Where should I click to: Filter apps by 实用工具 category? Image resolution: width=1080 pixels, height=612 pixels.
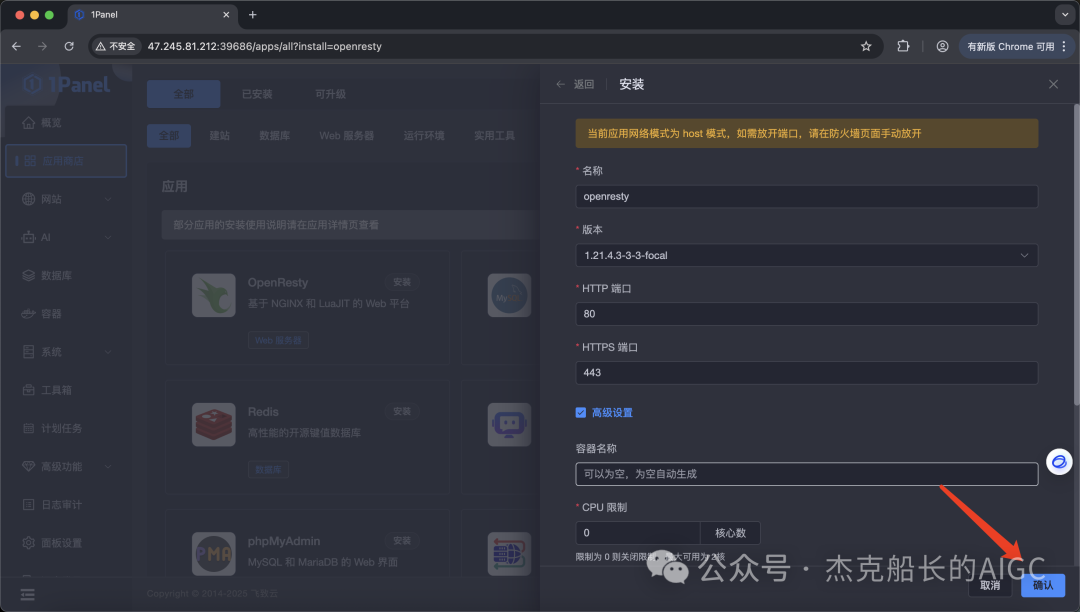pyautogui.click(x=494, y=136)
